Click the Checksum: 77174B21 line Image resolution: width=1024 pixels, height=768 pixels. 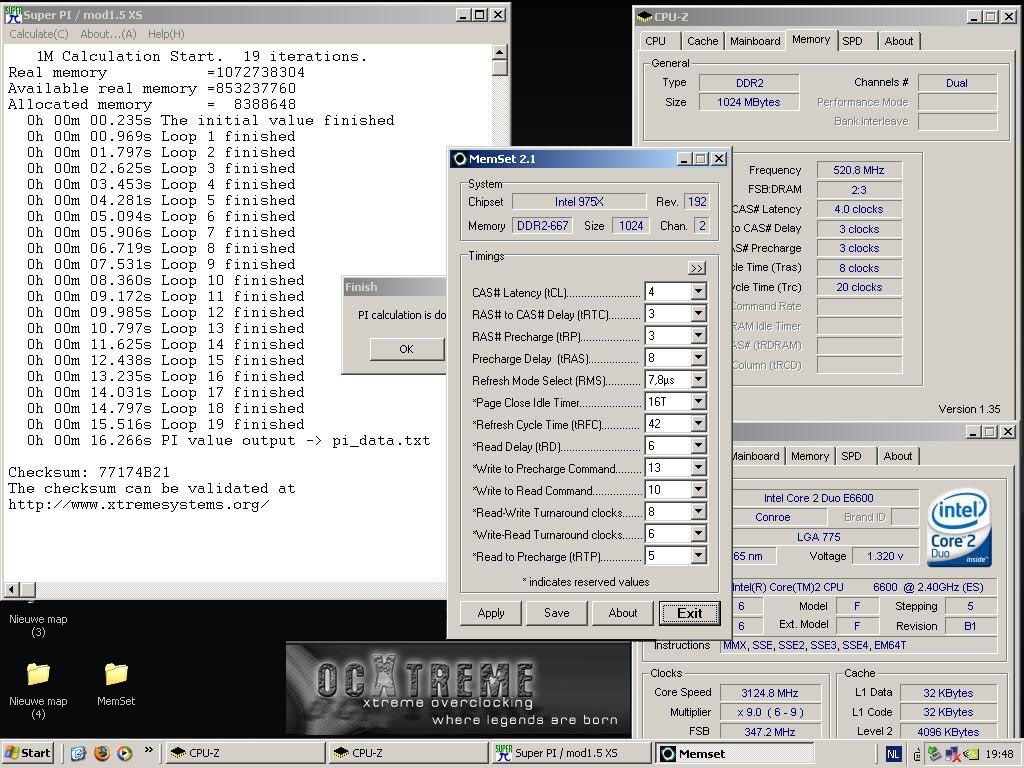coord(89,472)
